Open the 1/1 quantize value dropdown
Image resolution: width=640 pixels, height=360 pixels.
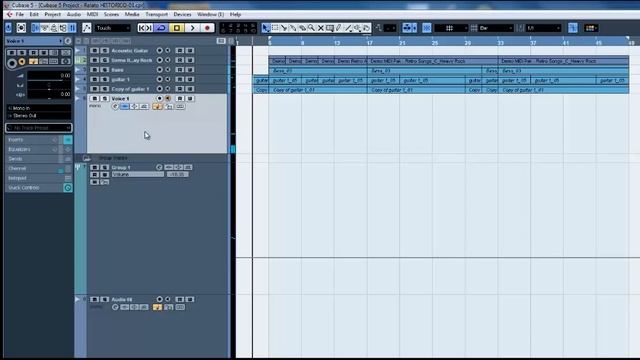(x=543, y=28)
